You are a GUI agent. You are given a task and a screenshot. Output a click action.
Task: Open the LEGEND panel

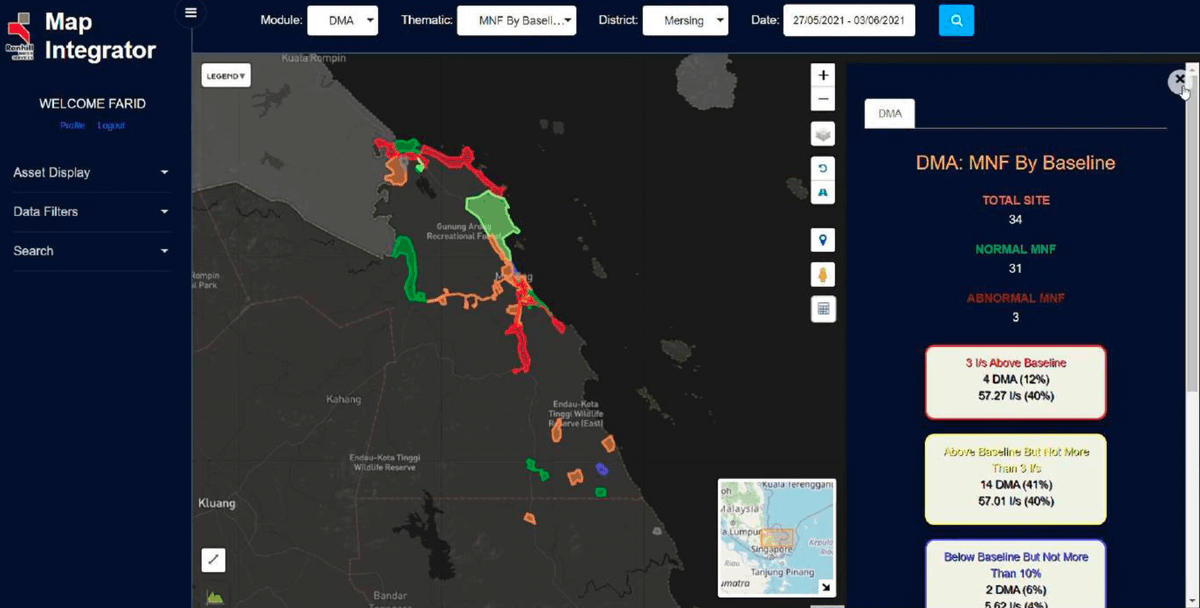coord(225,75)
